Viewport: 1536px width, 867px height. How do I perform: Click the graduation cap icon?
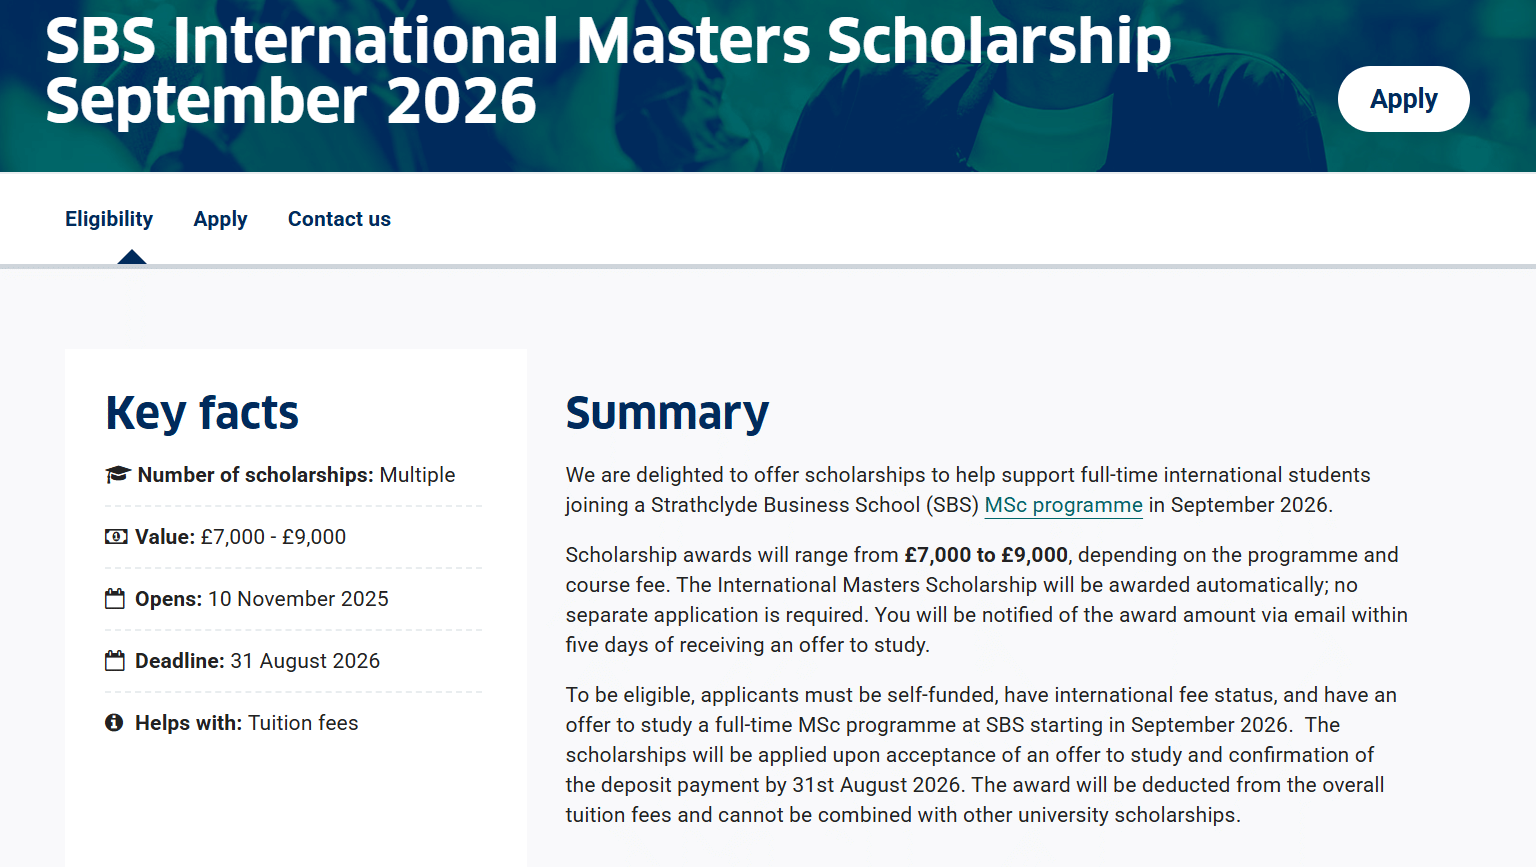118,474
